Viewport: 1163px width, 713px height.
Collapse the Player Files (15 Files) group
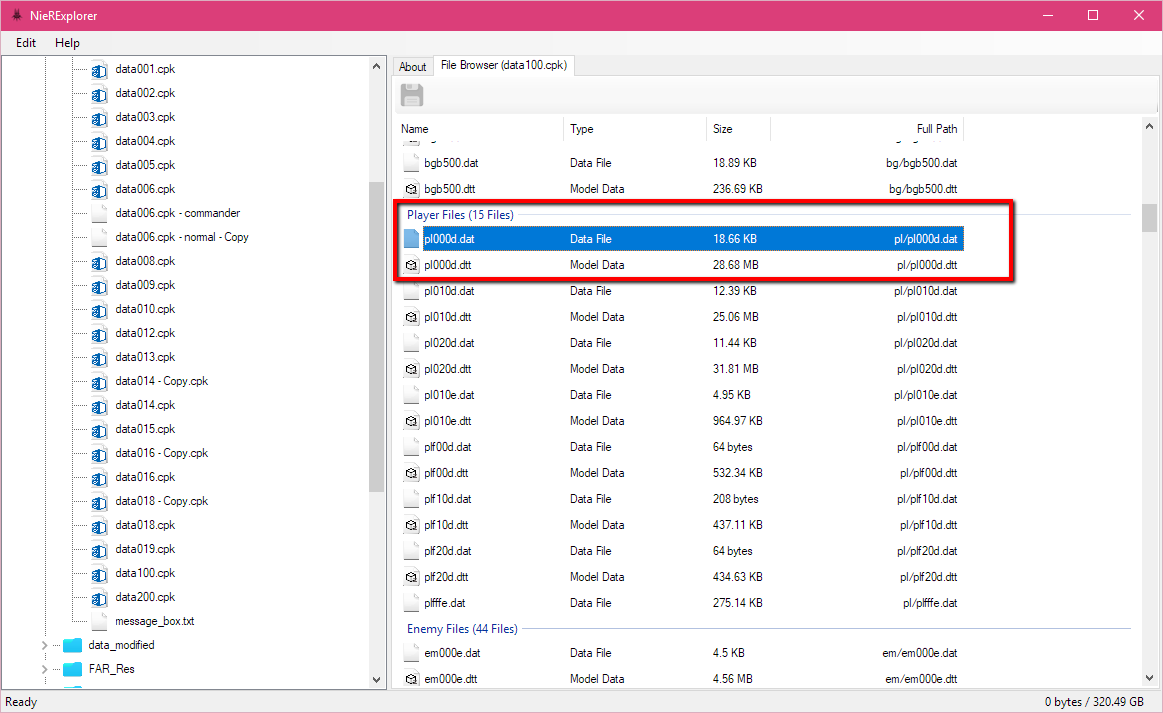[x=460, y=215]
